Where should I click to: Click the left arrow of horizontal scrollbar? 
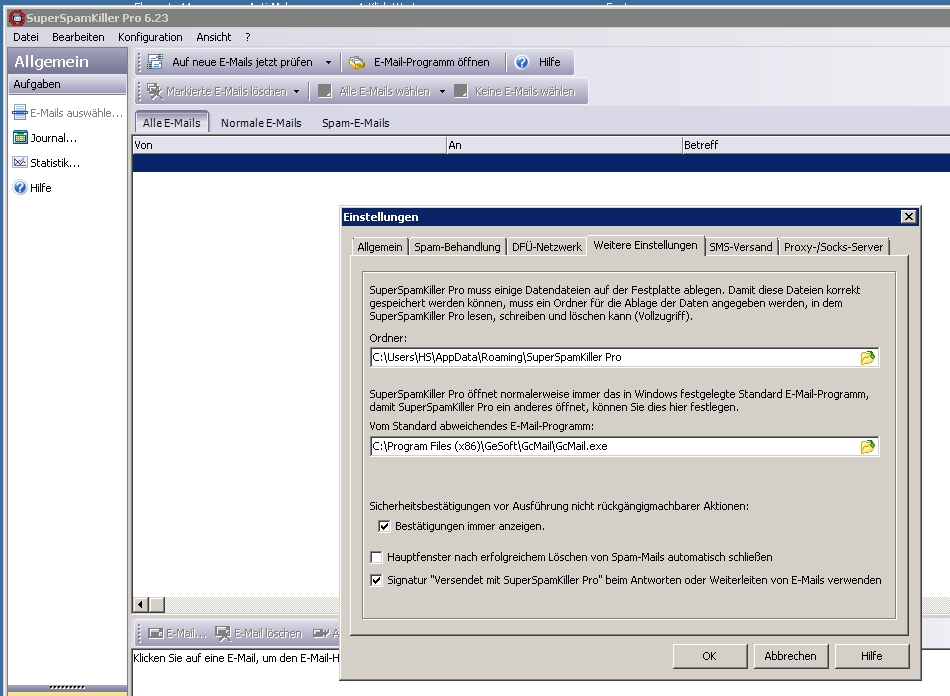141,605
